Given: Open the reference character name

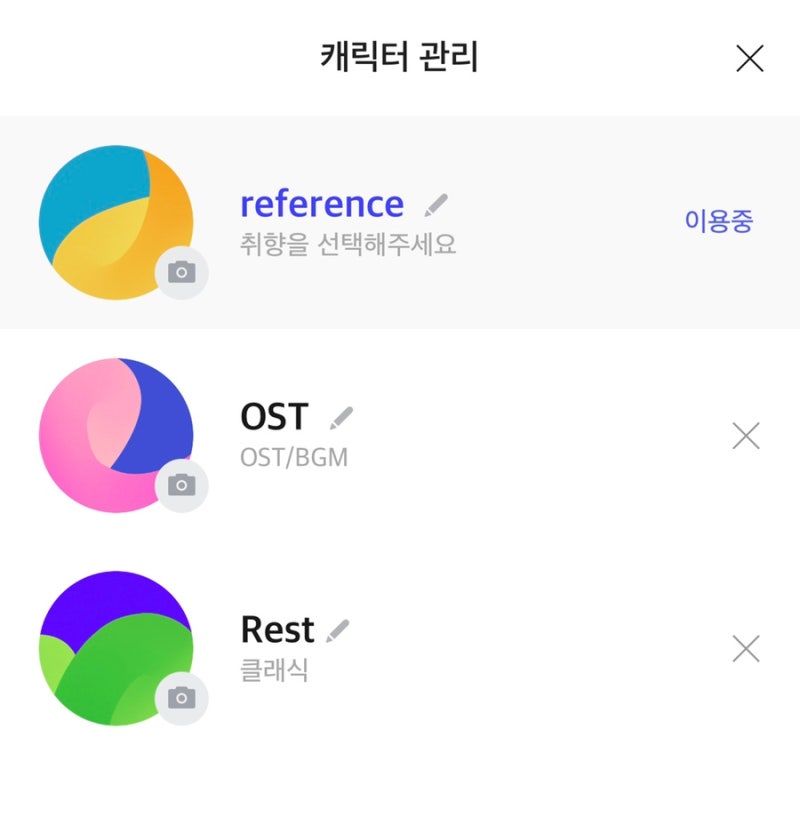Looking at the screenshot, I should pos(322,204).
